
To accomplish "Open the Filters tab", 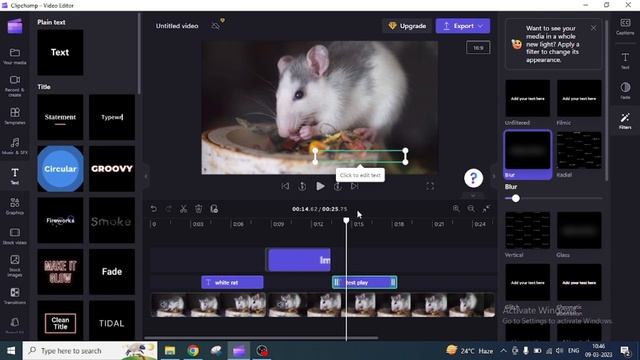I will (x=625, y=121).
